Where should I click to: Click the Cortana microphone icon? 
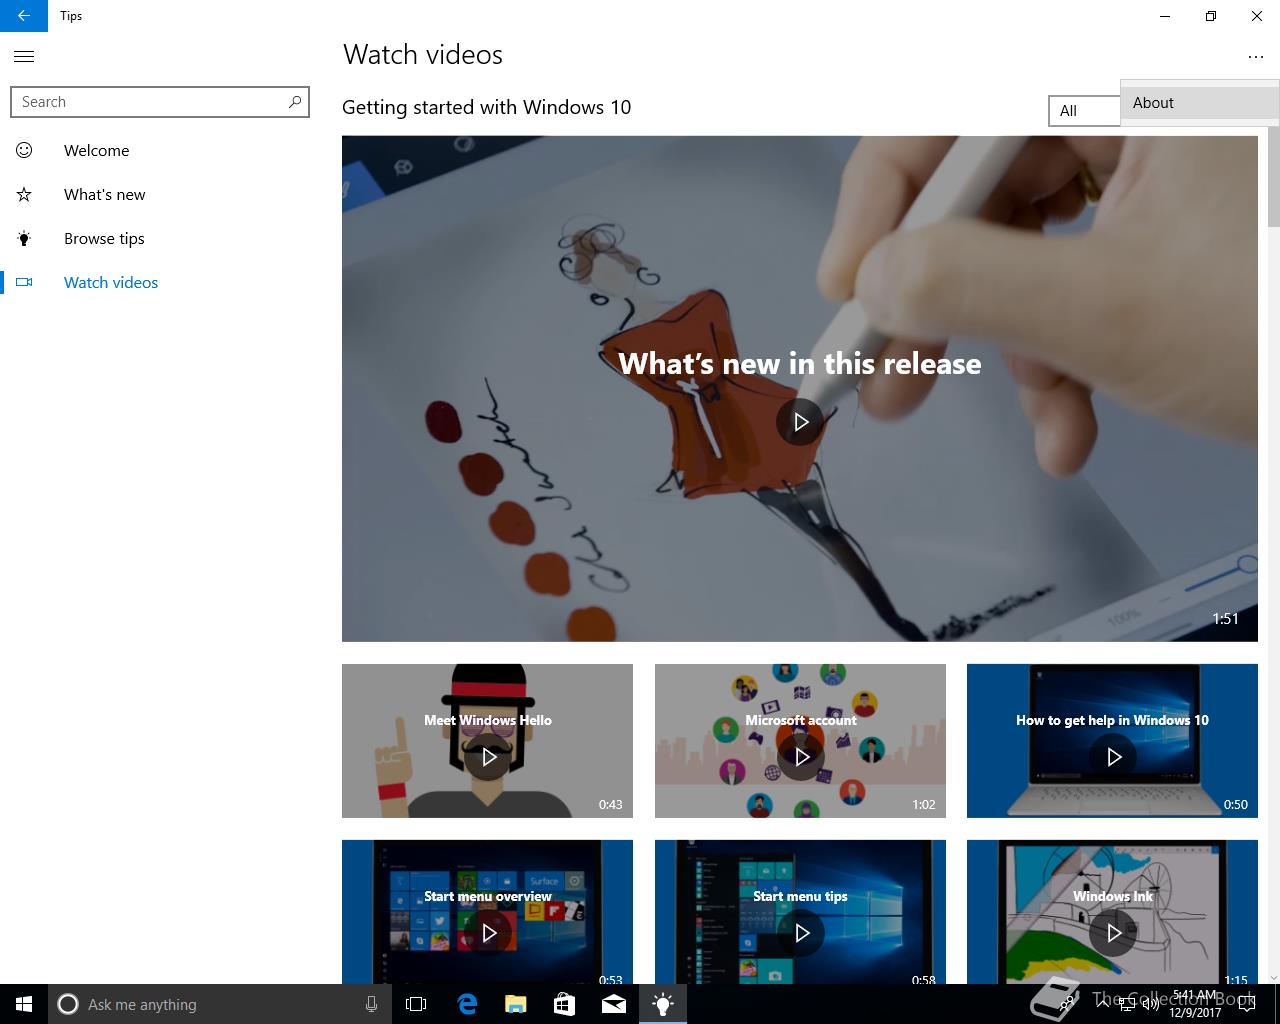pyautogui.click(x=371, y=1004)
